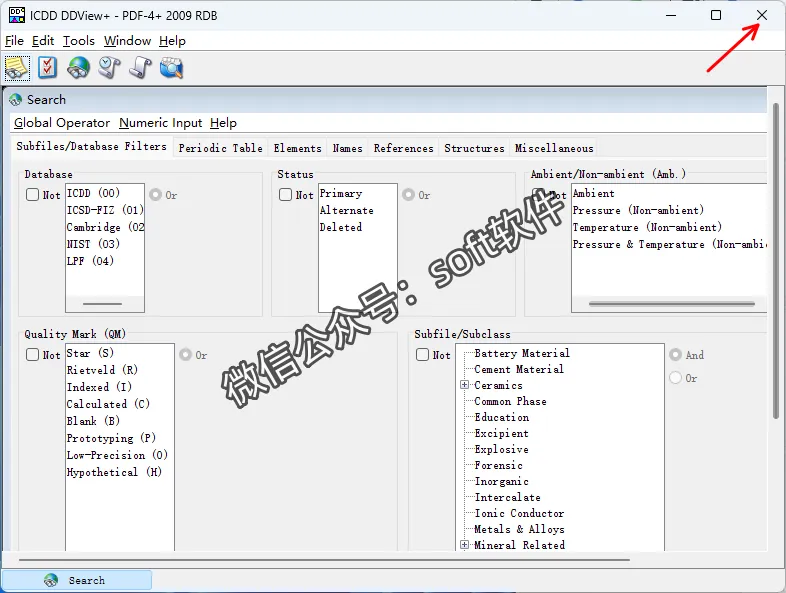This screenshot has width=786, height=593.
Task: Select Explosive subfile
Action: (x=501, y=449)
